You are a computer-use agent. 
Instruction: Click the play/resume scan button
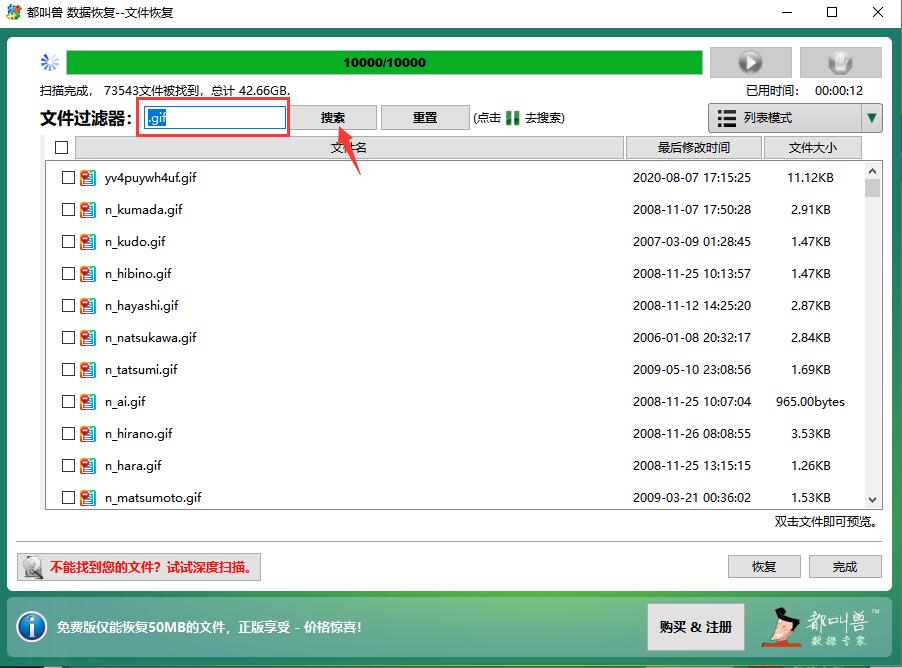(x=751, y=62)
